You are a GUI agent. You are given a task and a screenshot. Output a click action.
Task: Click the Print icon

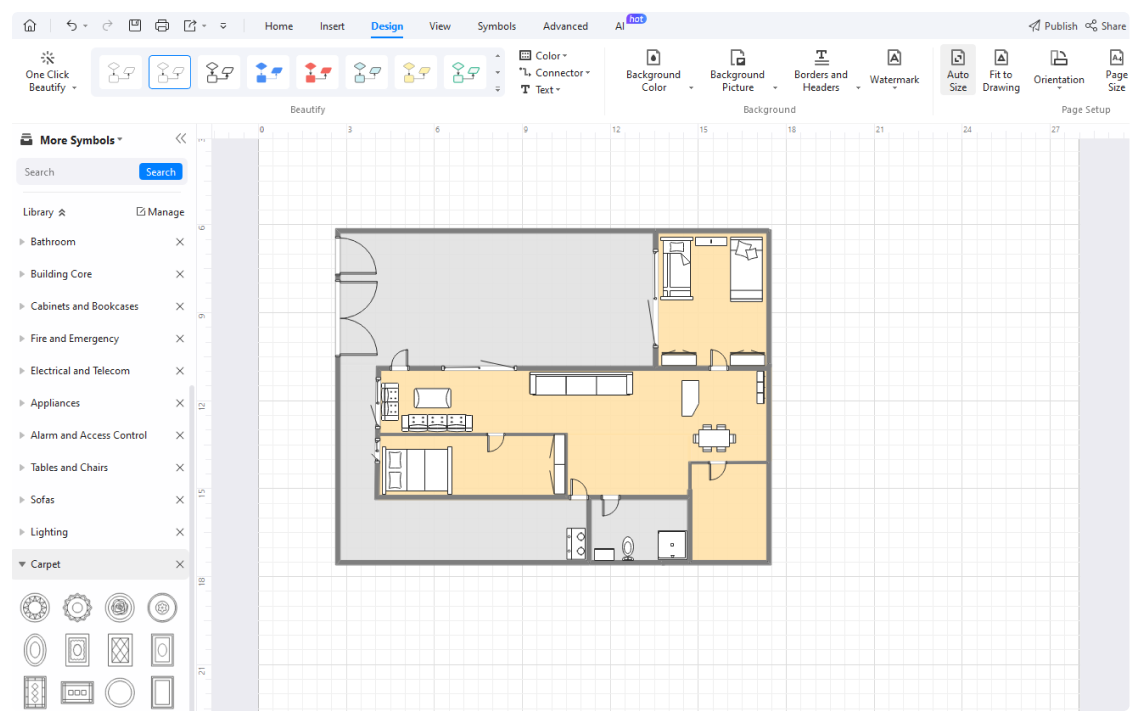coord(161,26)
